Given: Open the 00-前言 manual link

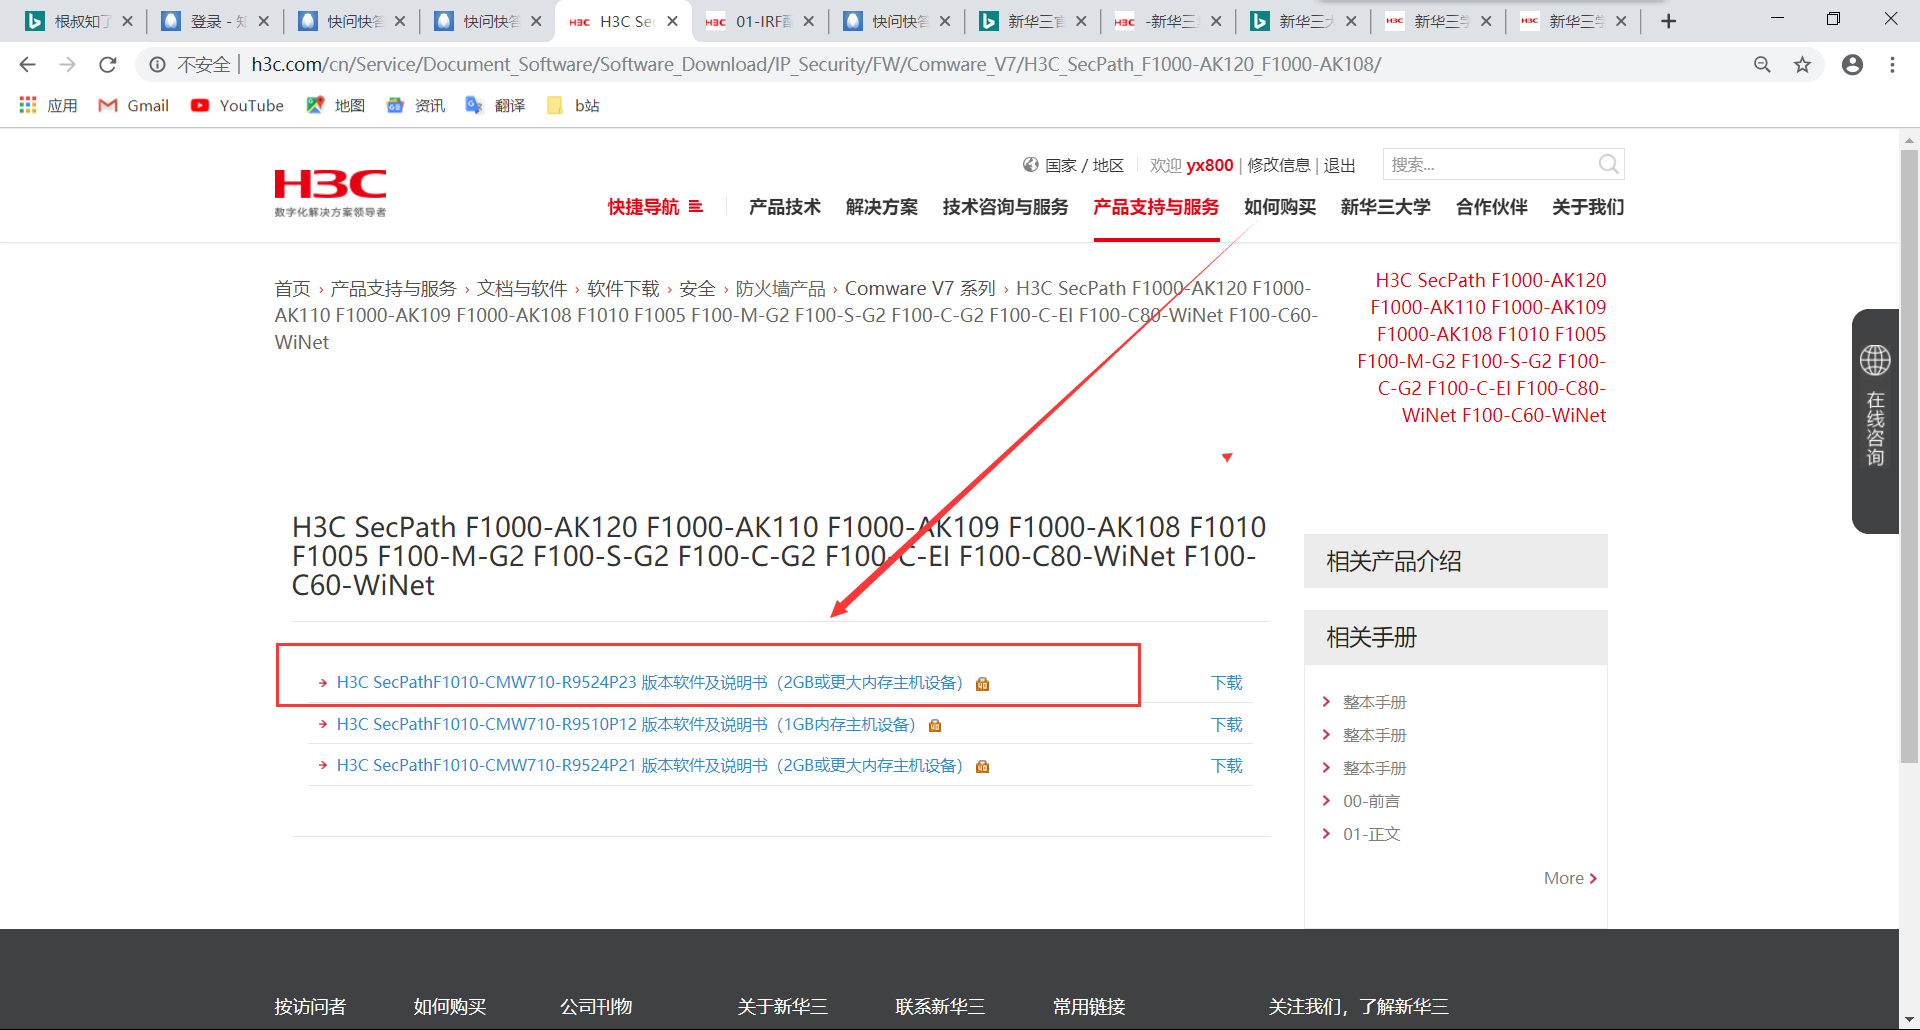Looking at the screenshot, I should pos(1371,801).
